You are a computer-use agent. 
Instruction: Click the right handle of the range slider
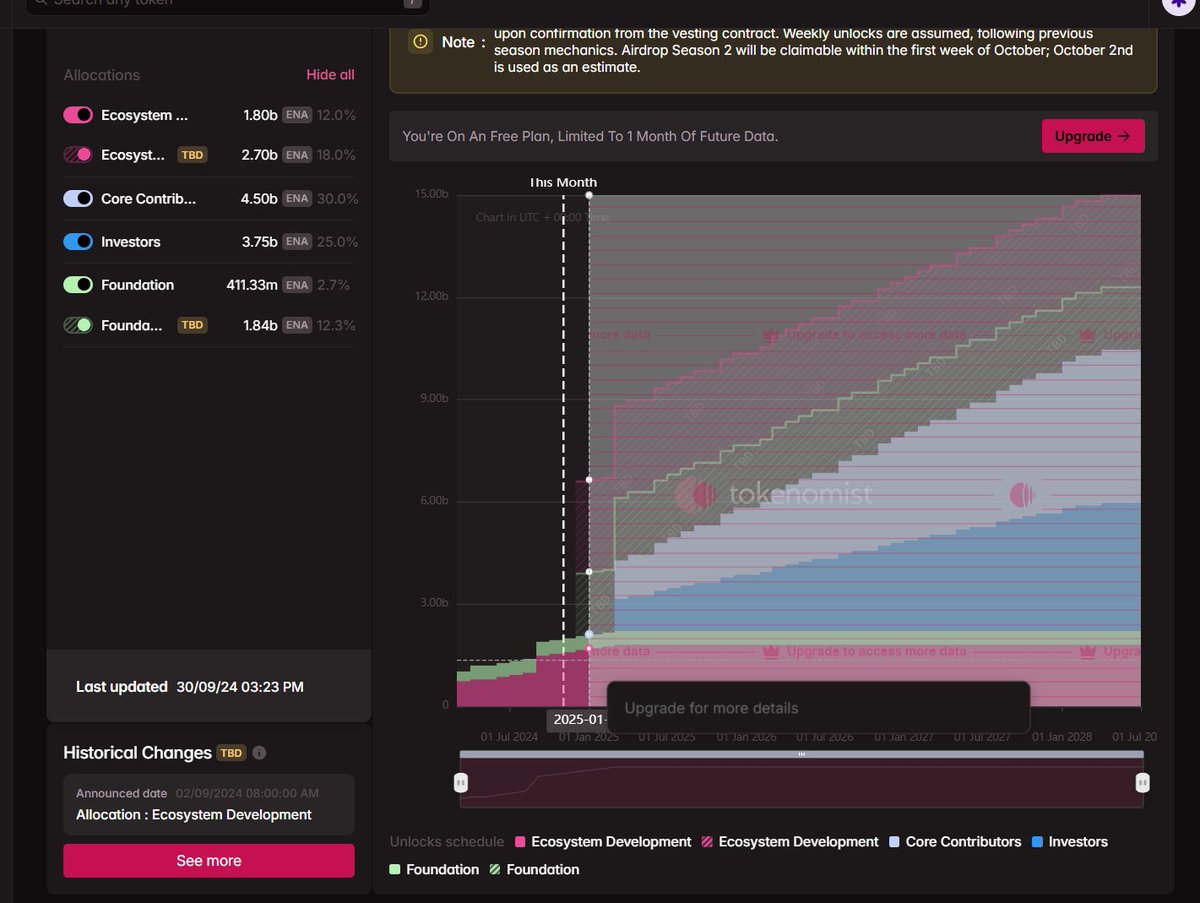coord(1143,782)
